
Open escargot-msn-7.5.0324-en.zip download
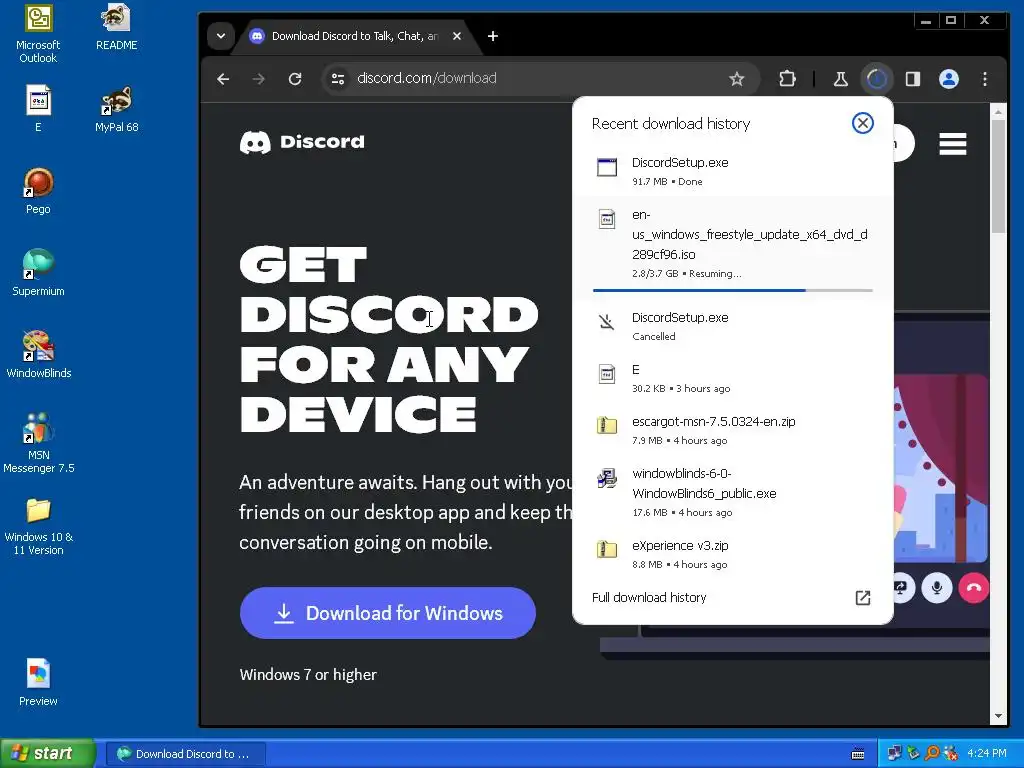(x=732, y=430)
